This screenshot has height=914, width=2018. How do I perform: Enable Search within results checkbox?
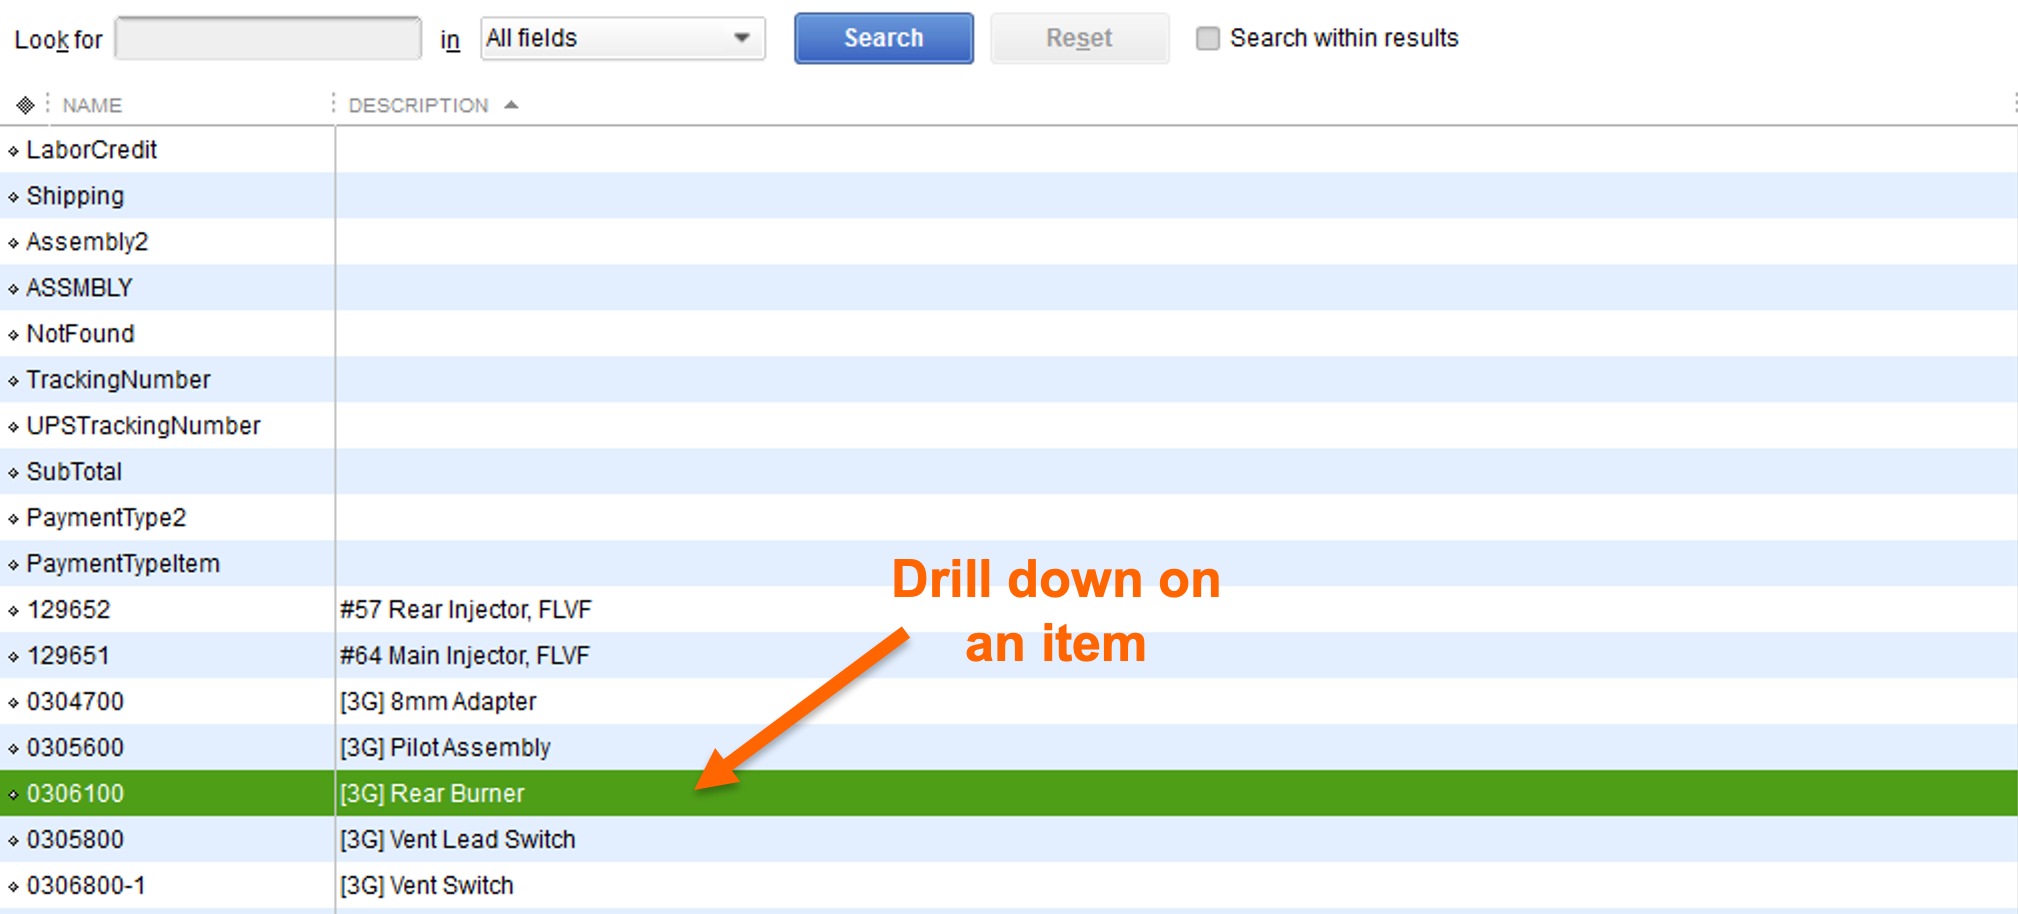tap(1208, 39)
